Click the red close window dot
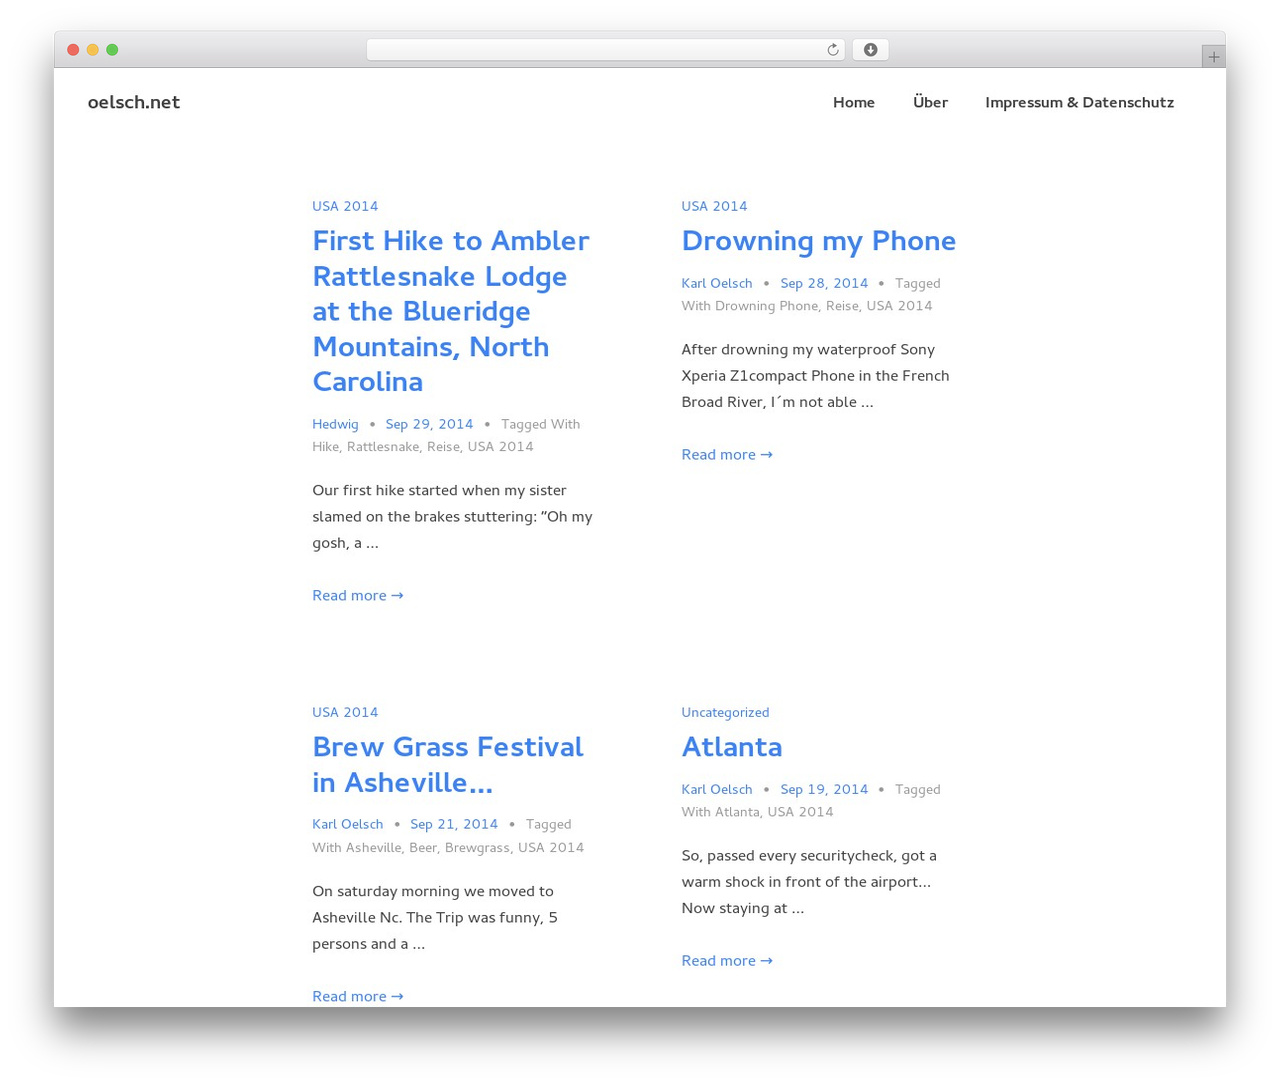This screenshot has height=1084, width=1280. [73, 50]
